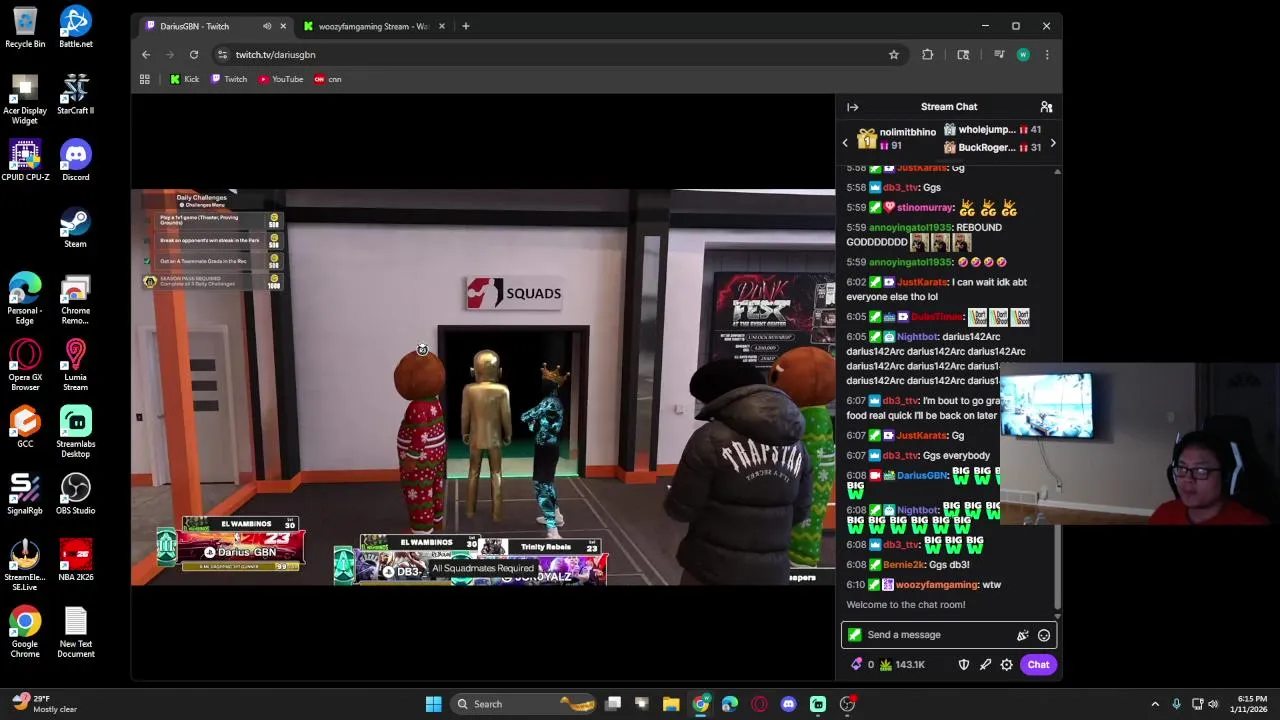
Task: Open the Chrome apps grid shortcut
Action: pos(145,79)
